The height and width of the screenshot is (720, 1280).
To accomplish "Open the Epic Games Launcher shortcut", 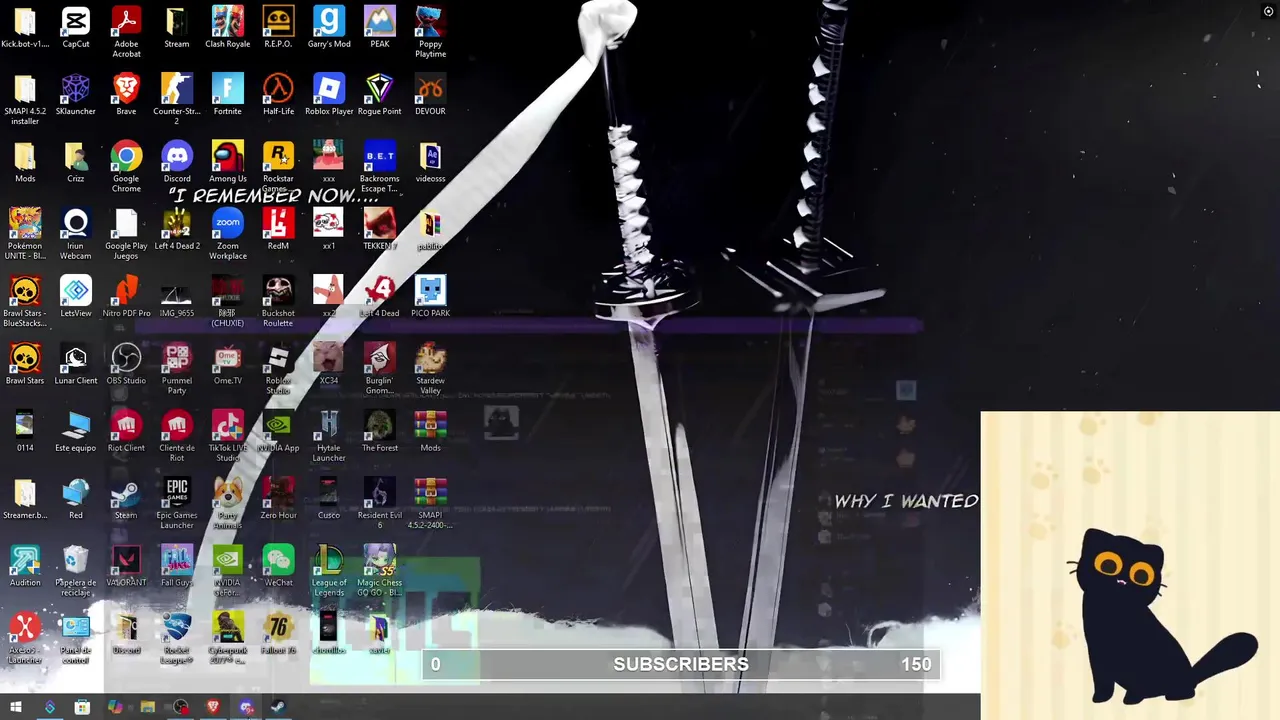I will (x=177, y=502).
